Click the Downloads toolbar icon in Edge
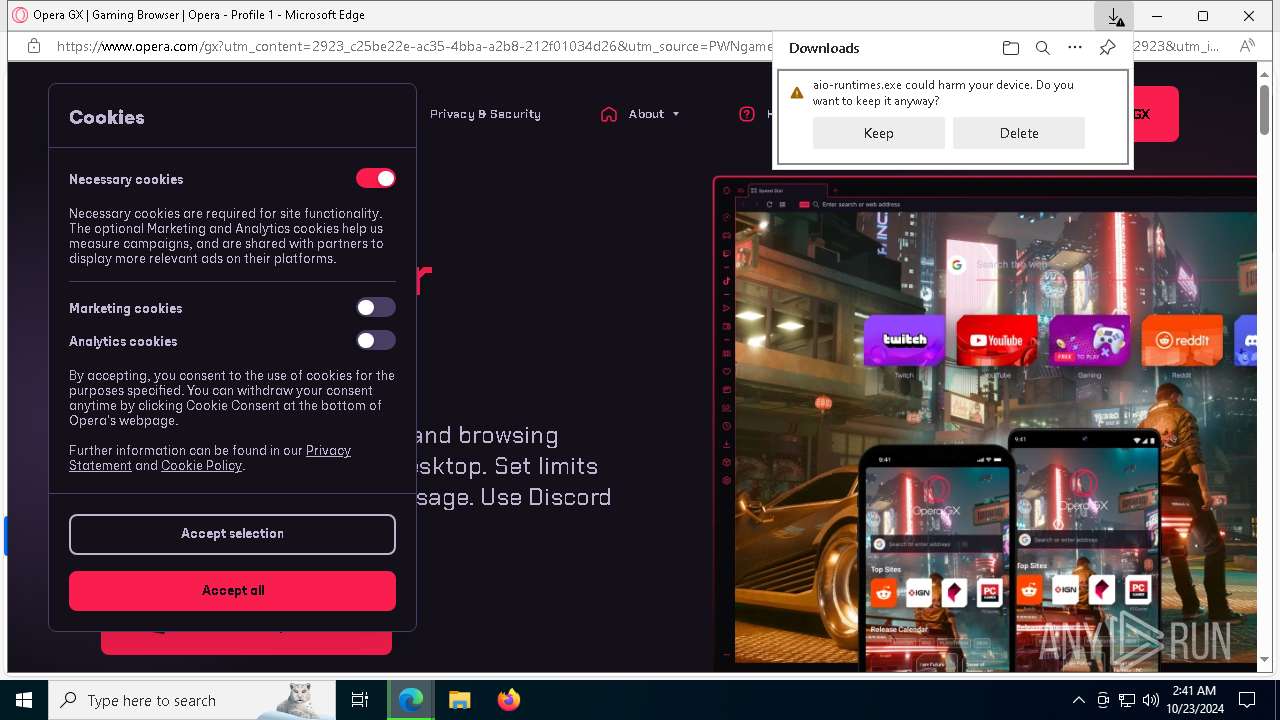1280x720 pixels. pyautogui.click(x=1114, y=16)
